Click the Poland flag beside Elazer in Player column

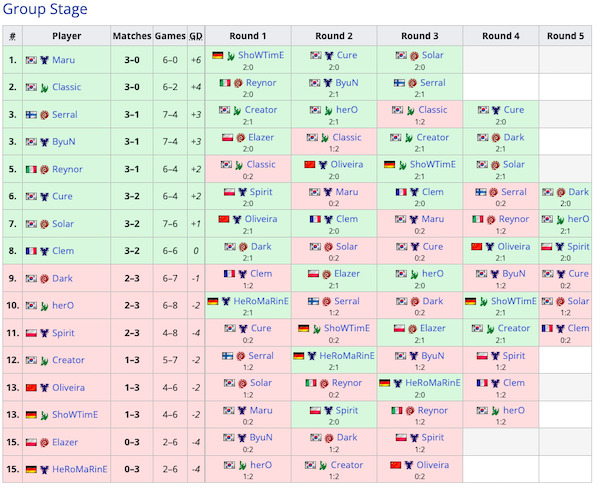tap(31, 442)
